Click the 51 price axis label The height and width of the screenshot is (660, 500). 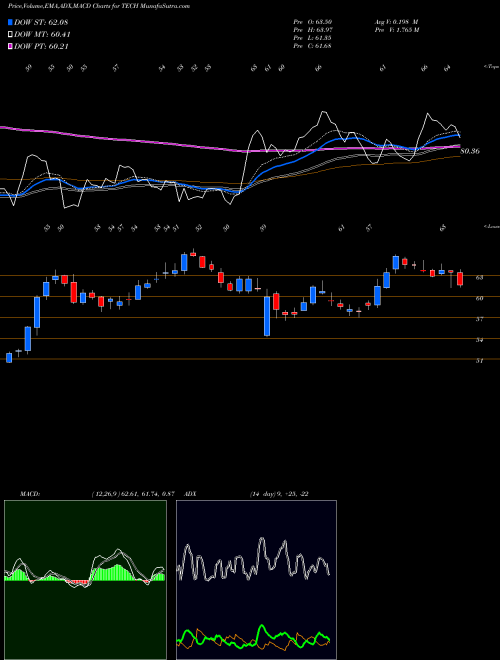479,361
